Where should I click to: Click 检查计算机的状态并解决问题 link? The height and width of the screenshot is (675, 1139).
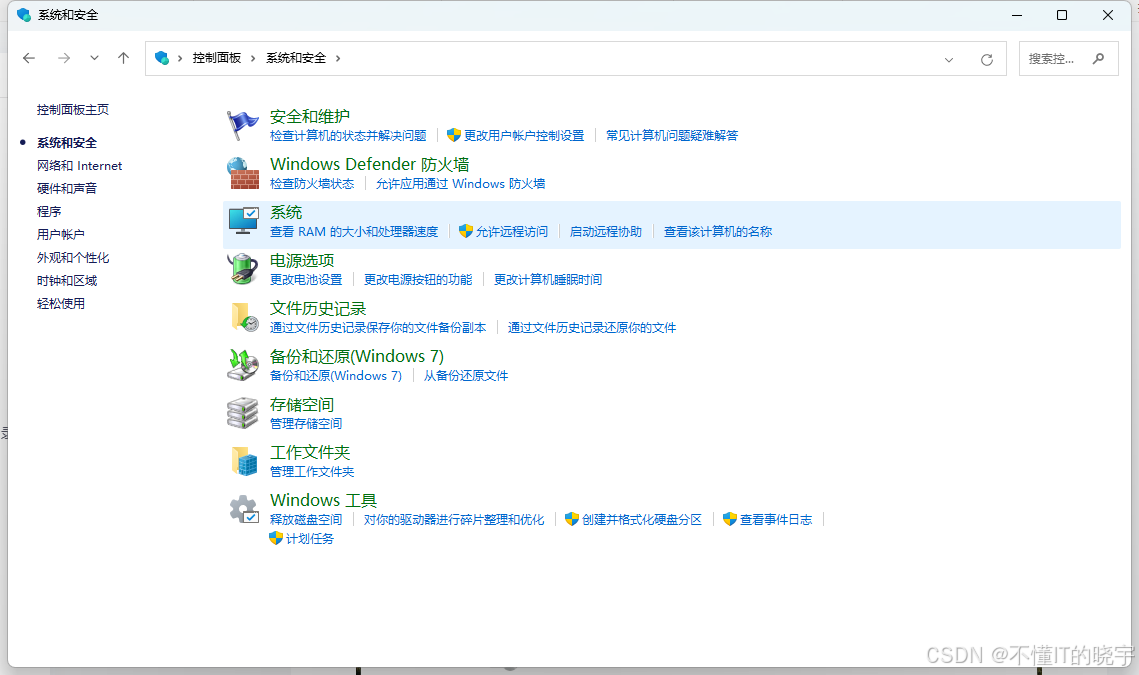coord(348,135)
